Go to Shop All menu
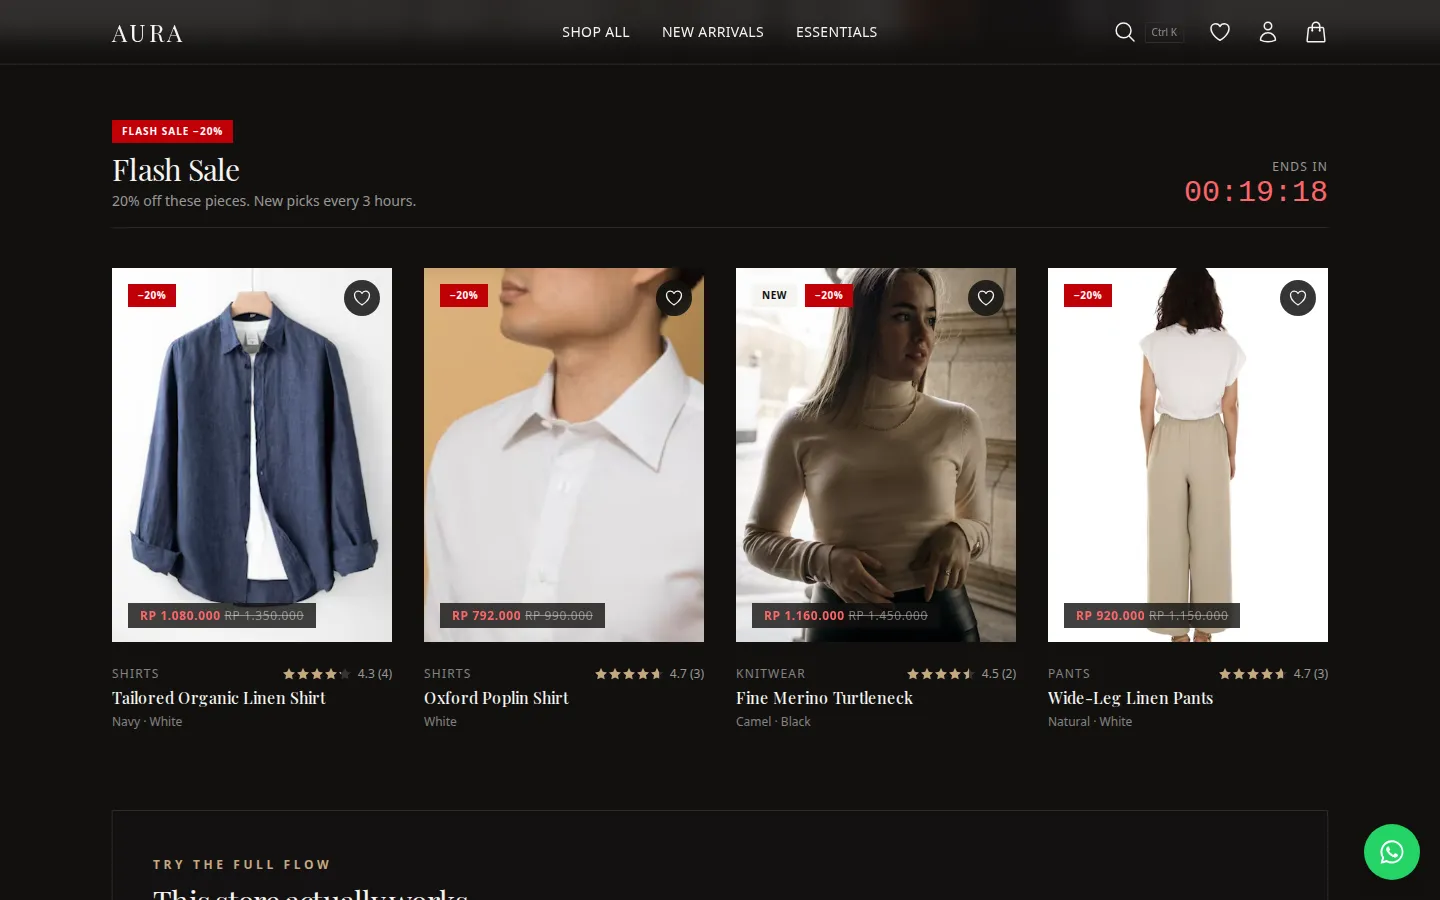The height and width of the screenshot is (900, 1440). point(596,32)
